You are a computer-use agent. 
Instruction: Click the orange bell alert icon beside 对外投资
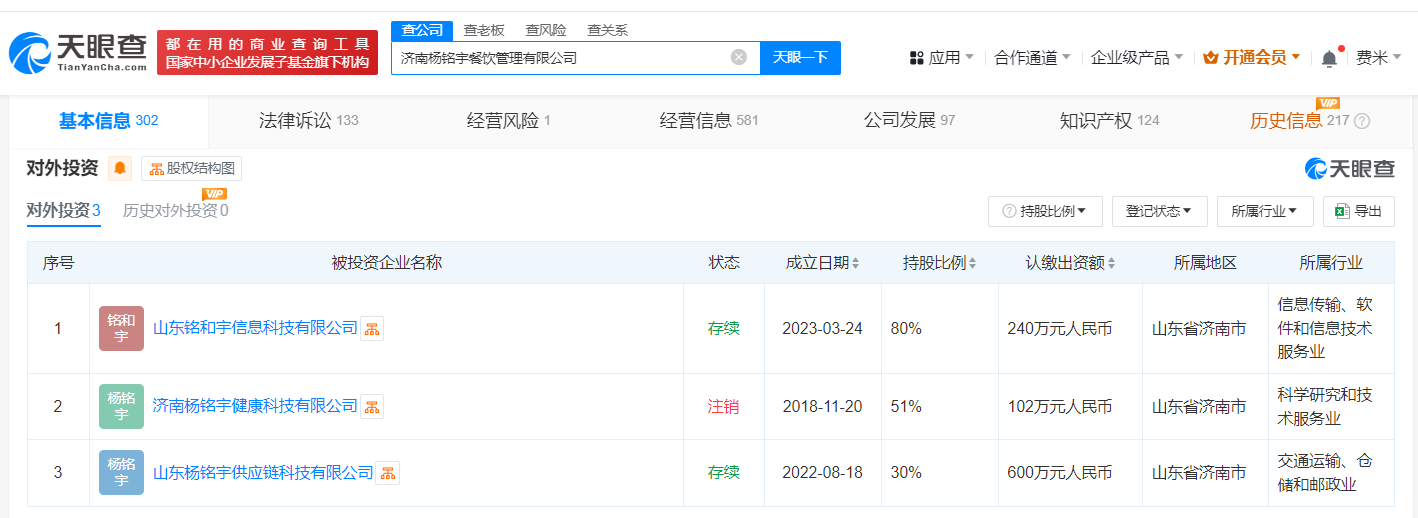(120, 168)
